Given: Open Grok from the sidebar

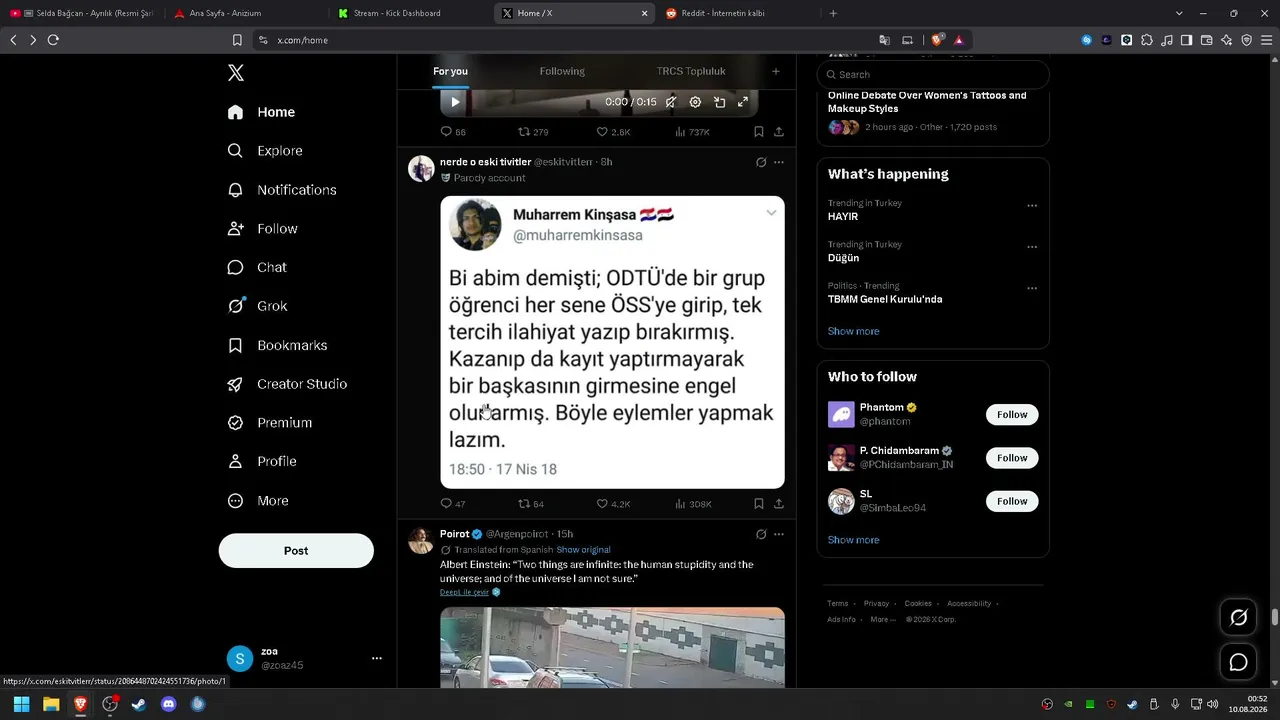Looking at the screenshot, I should tap(257, 306).
